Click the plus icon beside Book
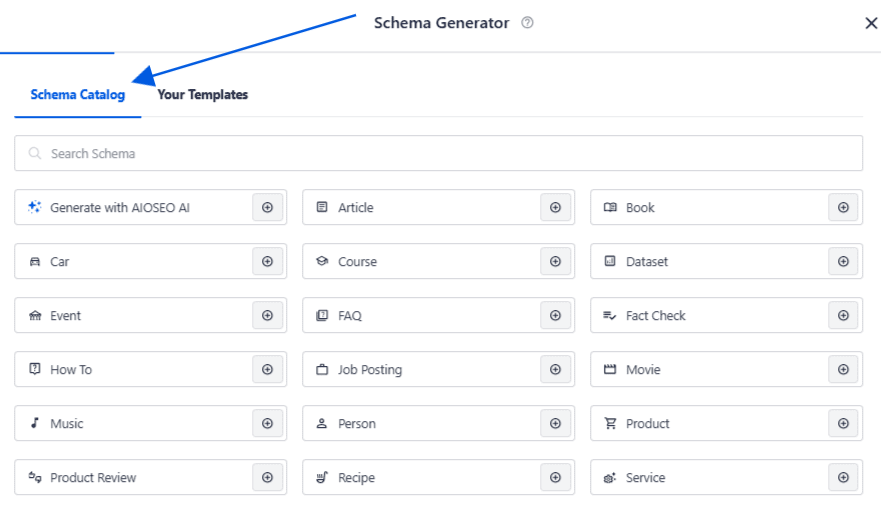The image size is (881, 509). pos(843,207)
